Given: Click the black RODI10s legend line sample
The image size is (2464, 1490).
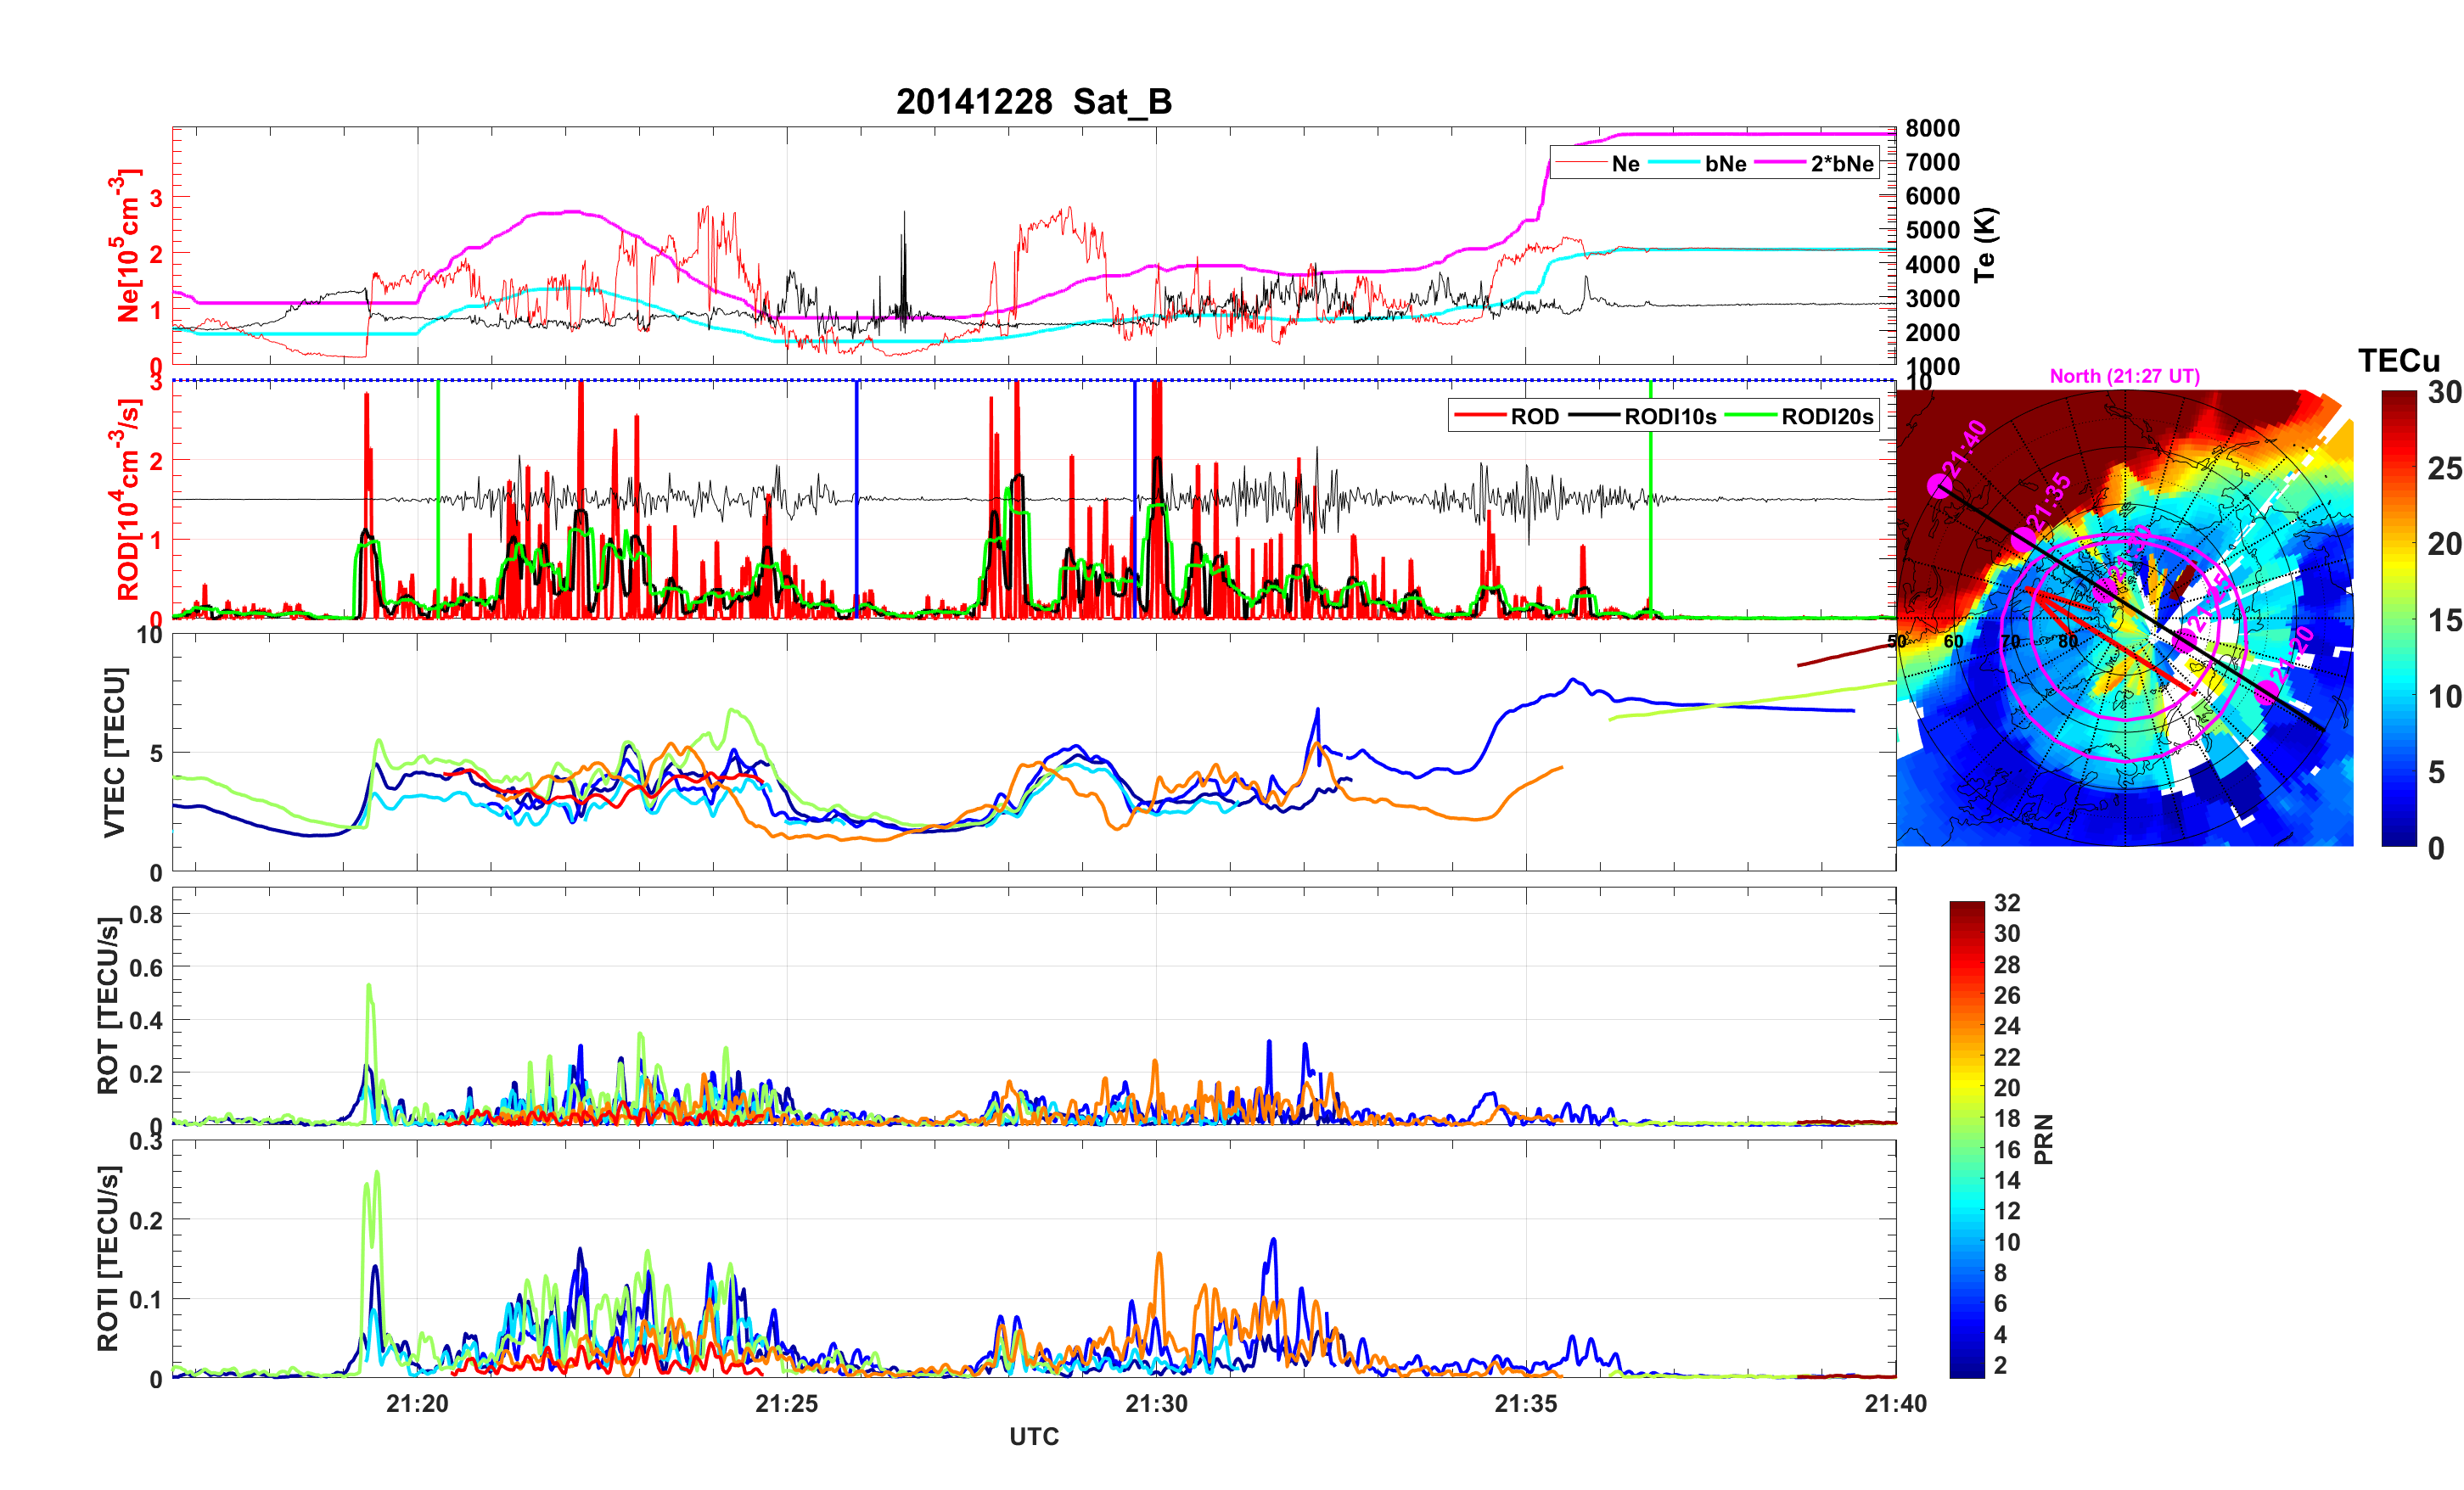Looking at the screenshot, I should [x=1594, y=416].
